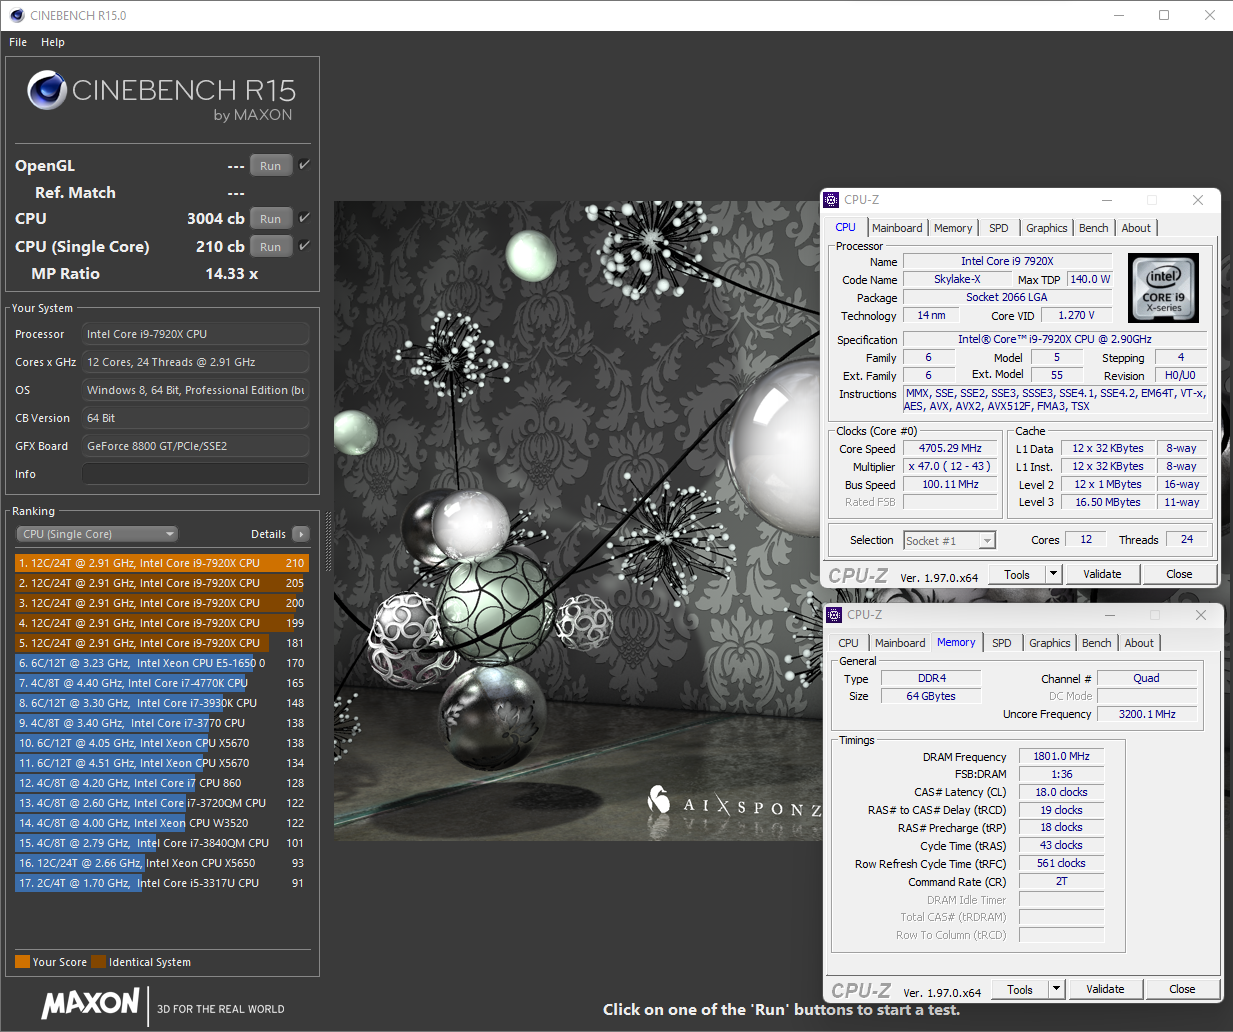Select ranking entry 9 Core i7-3770
Image resolution: width=1233 pixels, height=1032 pixels.
pos(162,723)
